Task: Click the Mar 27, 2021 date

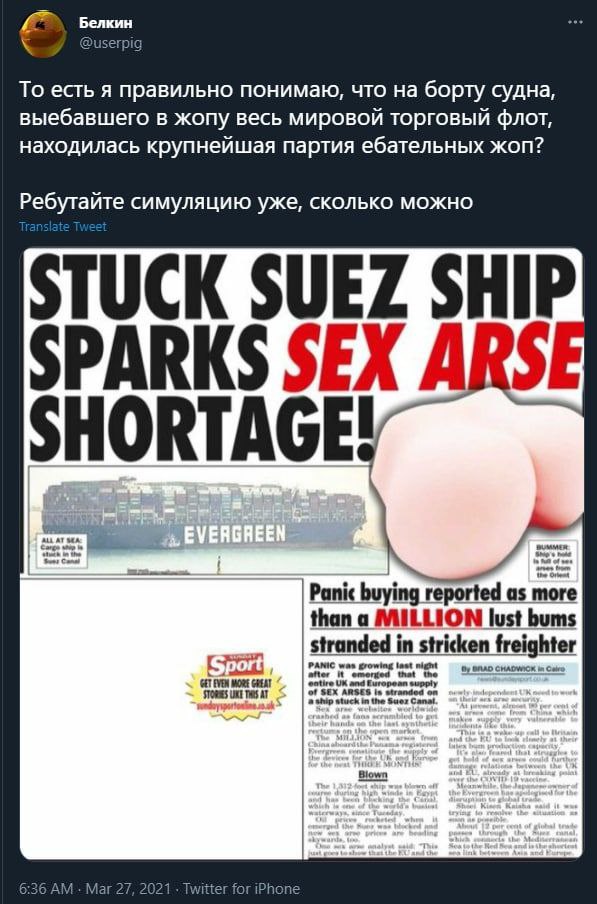Action: 128,888
